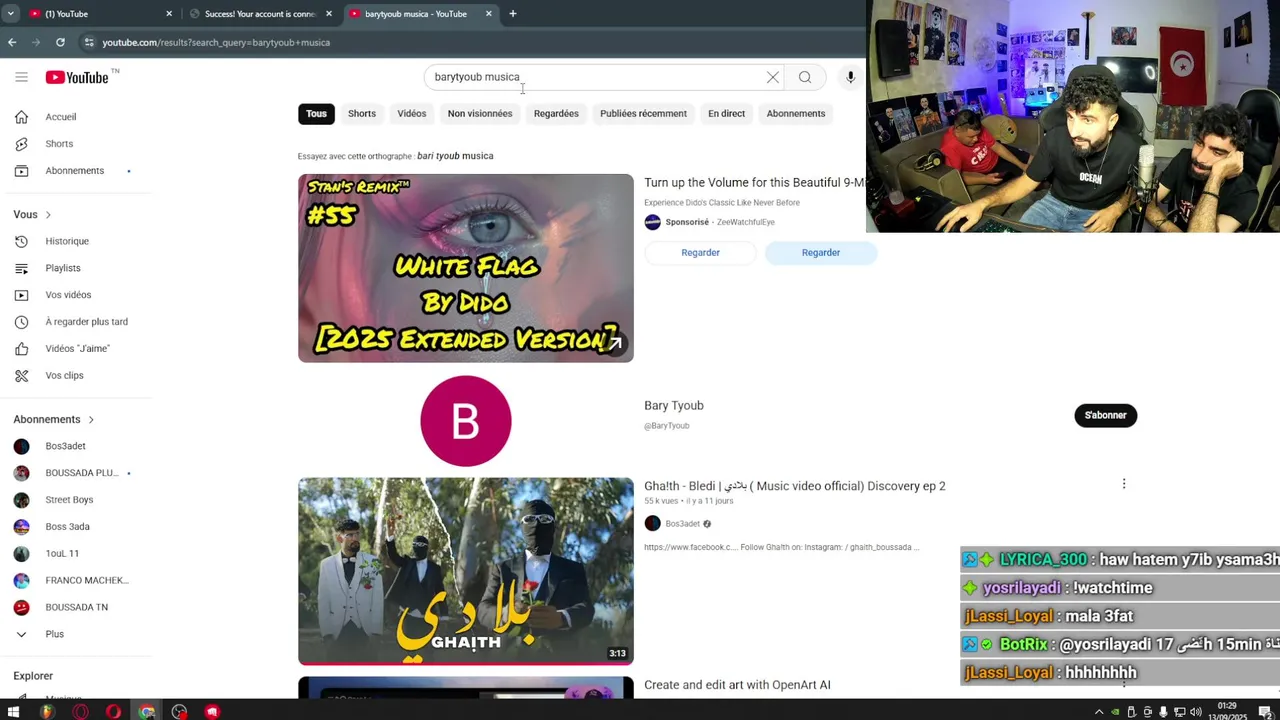Open Bos3adet channel under Bledi video
Screen dimensions: 1280x720
[683, 524]
